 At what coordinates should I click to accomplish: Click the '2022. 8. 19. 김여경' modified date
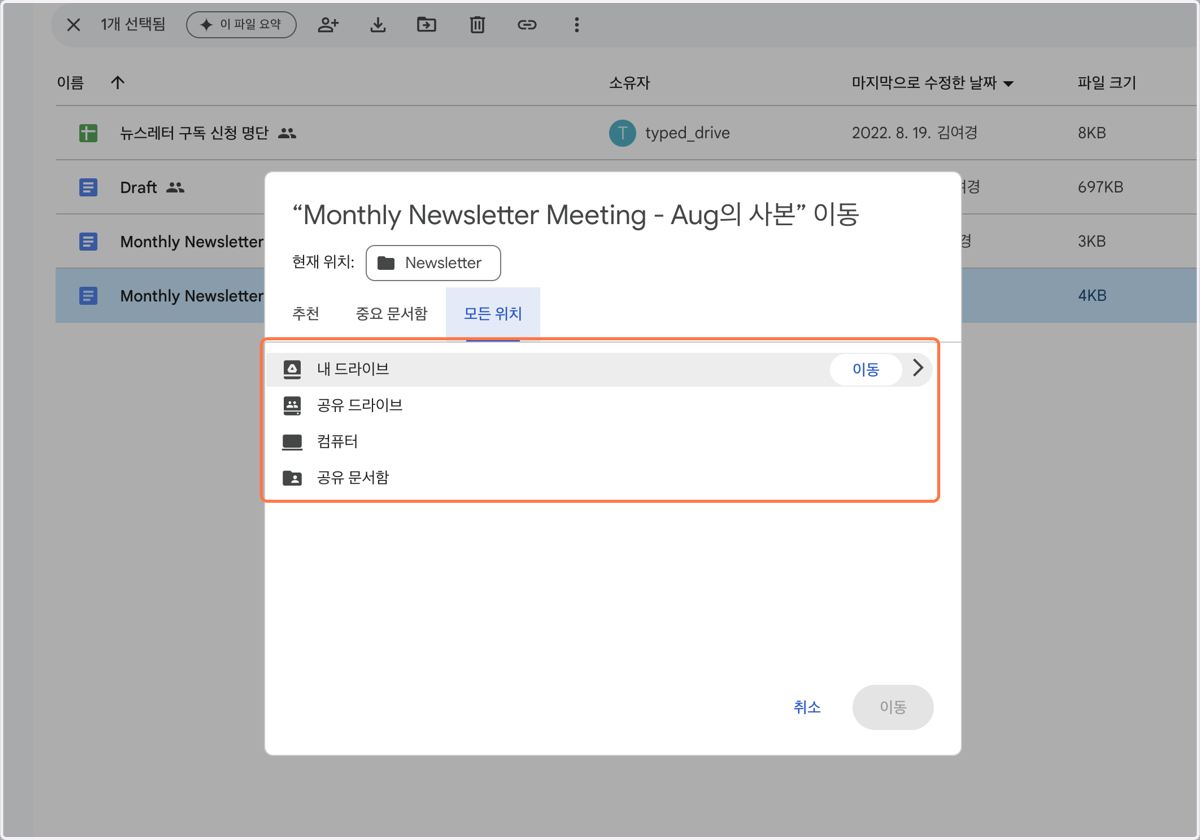(915, 133)
